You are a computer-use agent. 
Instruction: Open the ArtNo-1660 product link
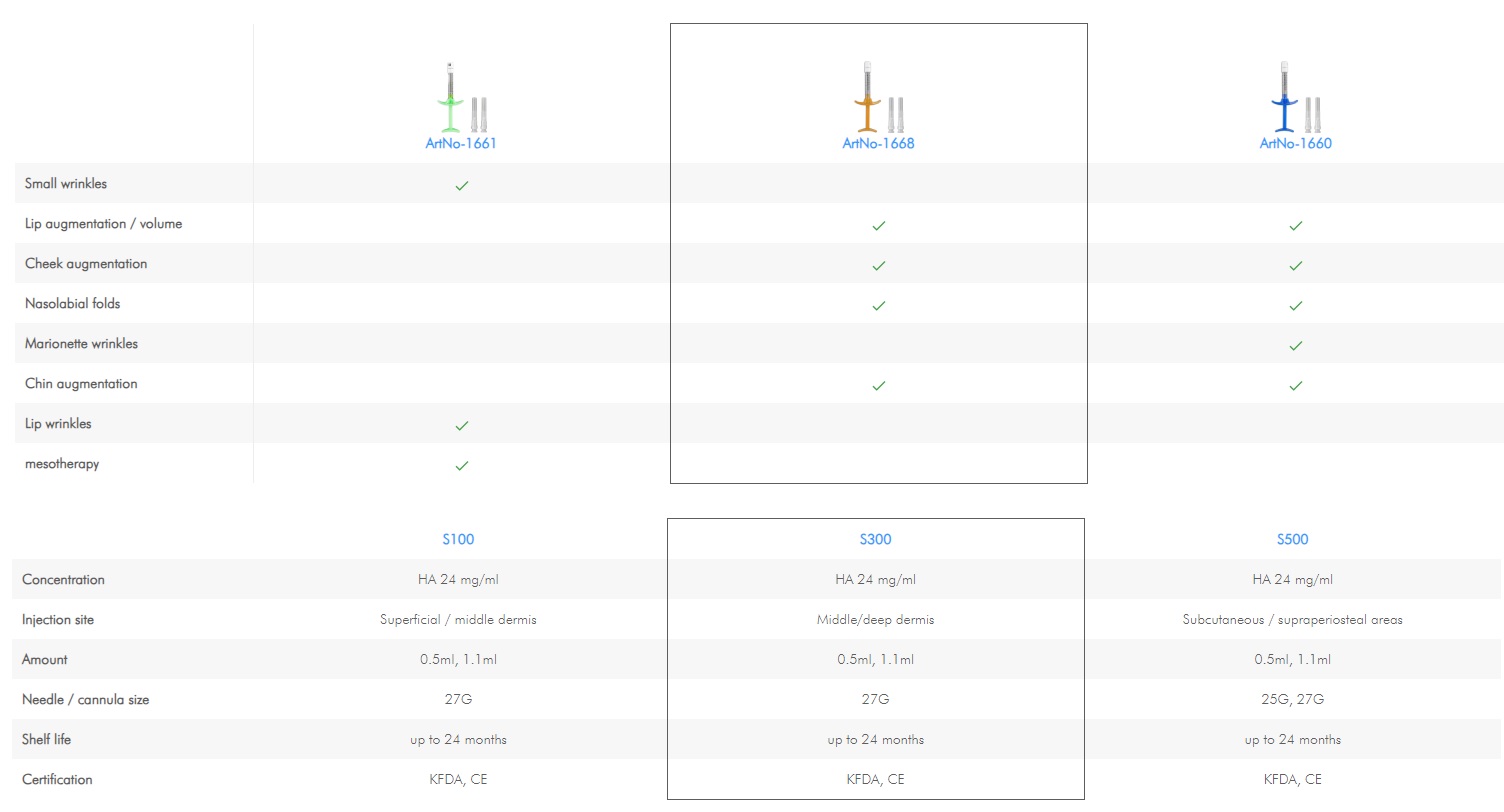[1295, 143]
